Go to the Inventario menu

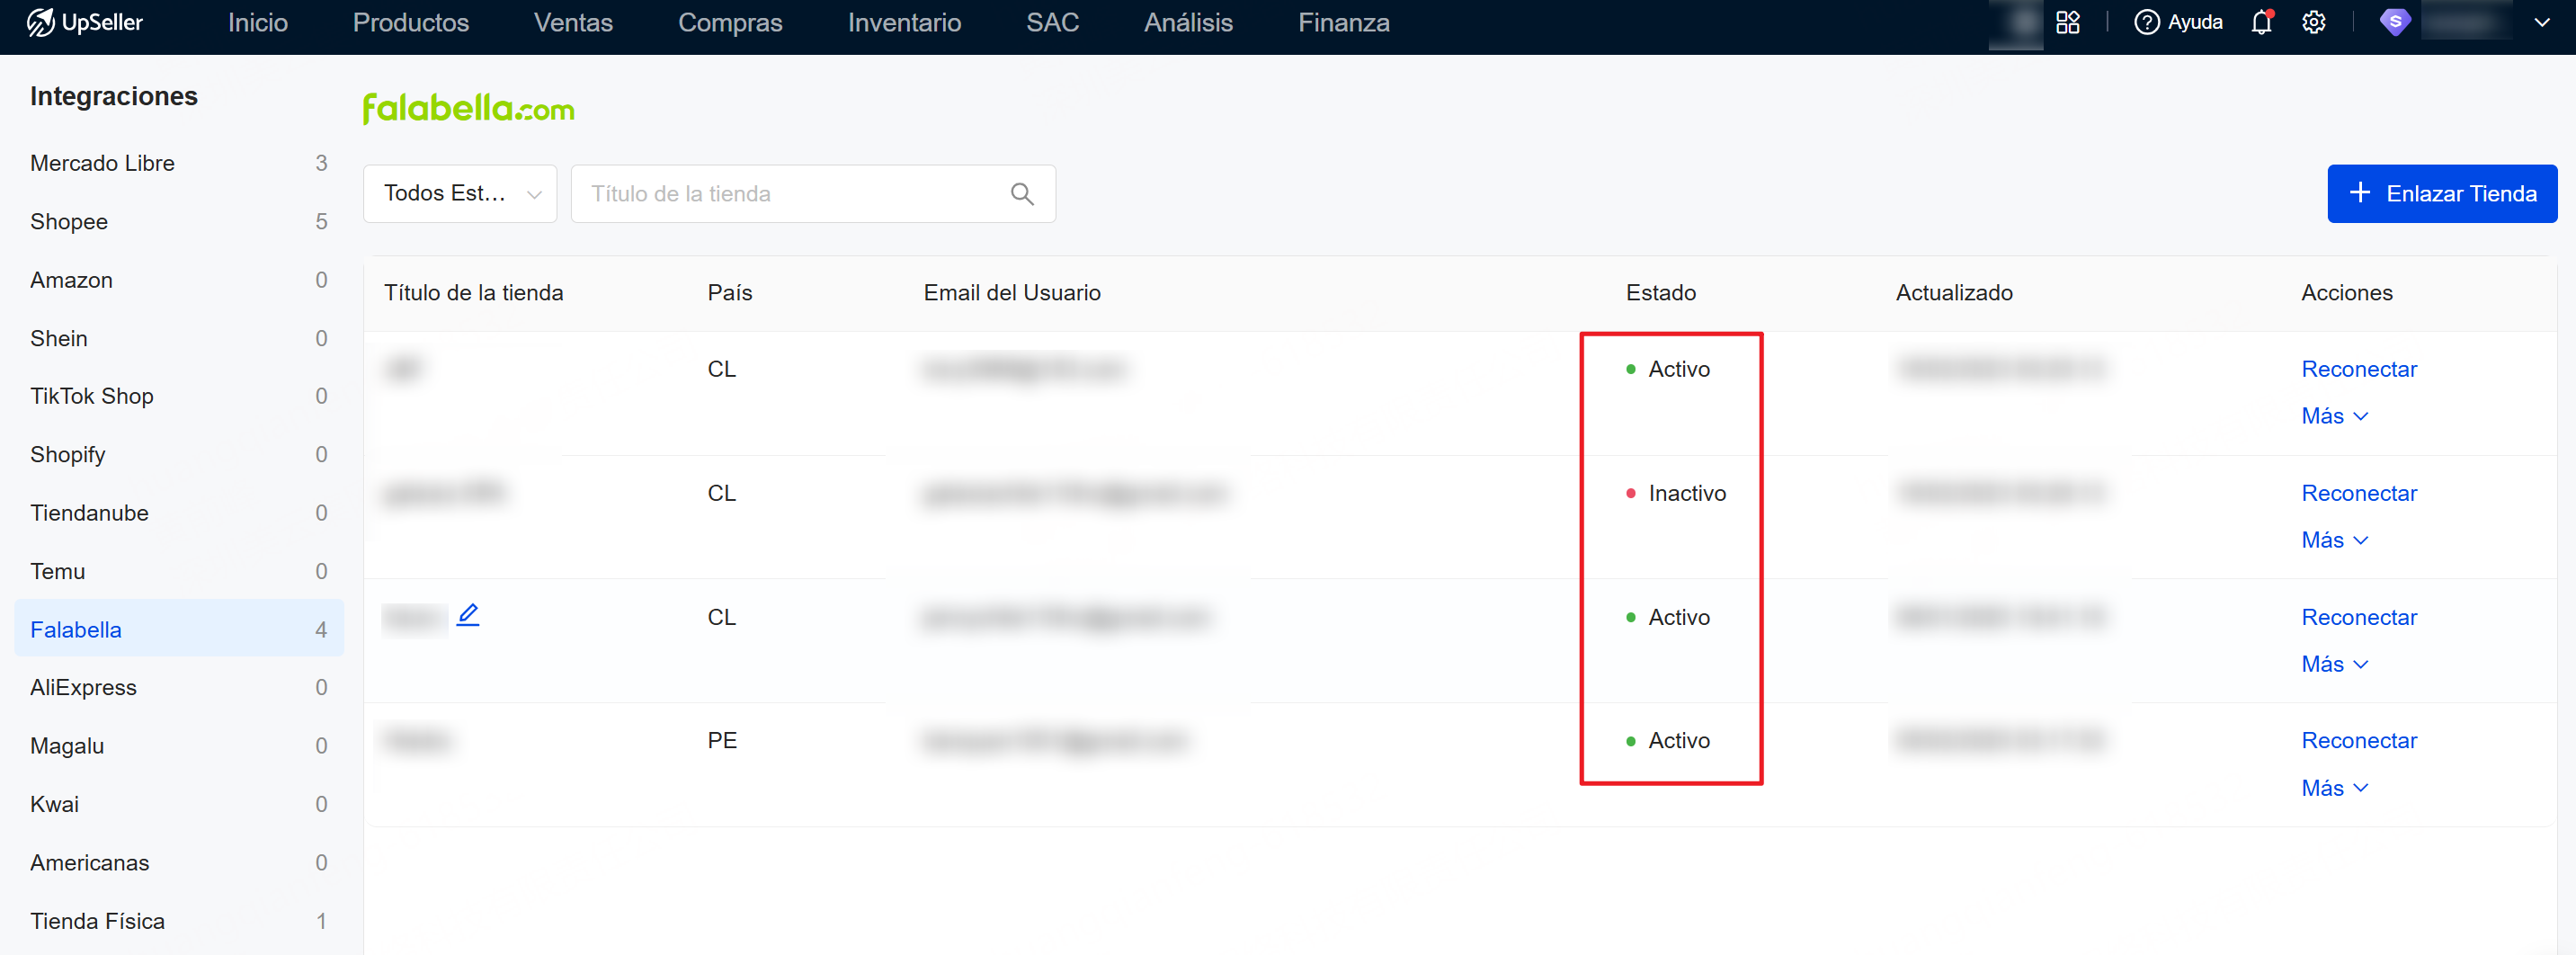coord(904,22)
